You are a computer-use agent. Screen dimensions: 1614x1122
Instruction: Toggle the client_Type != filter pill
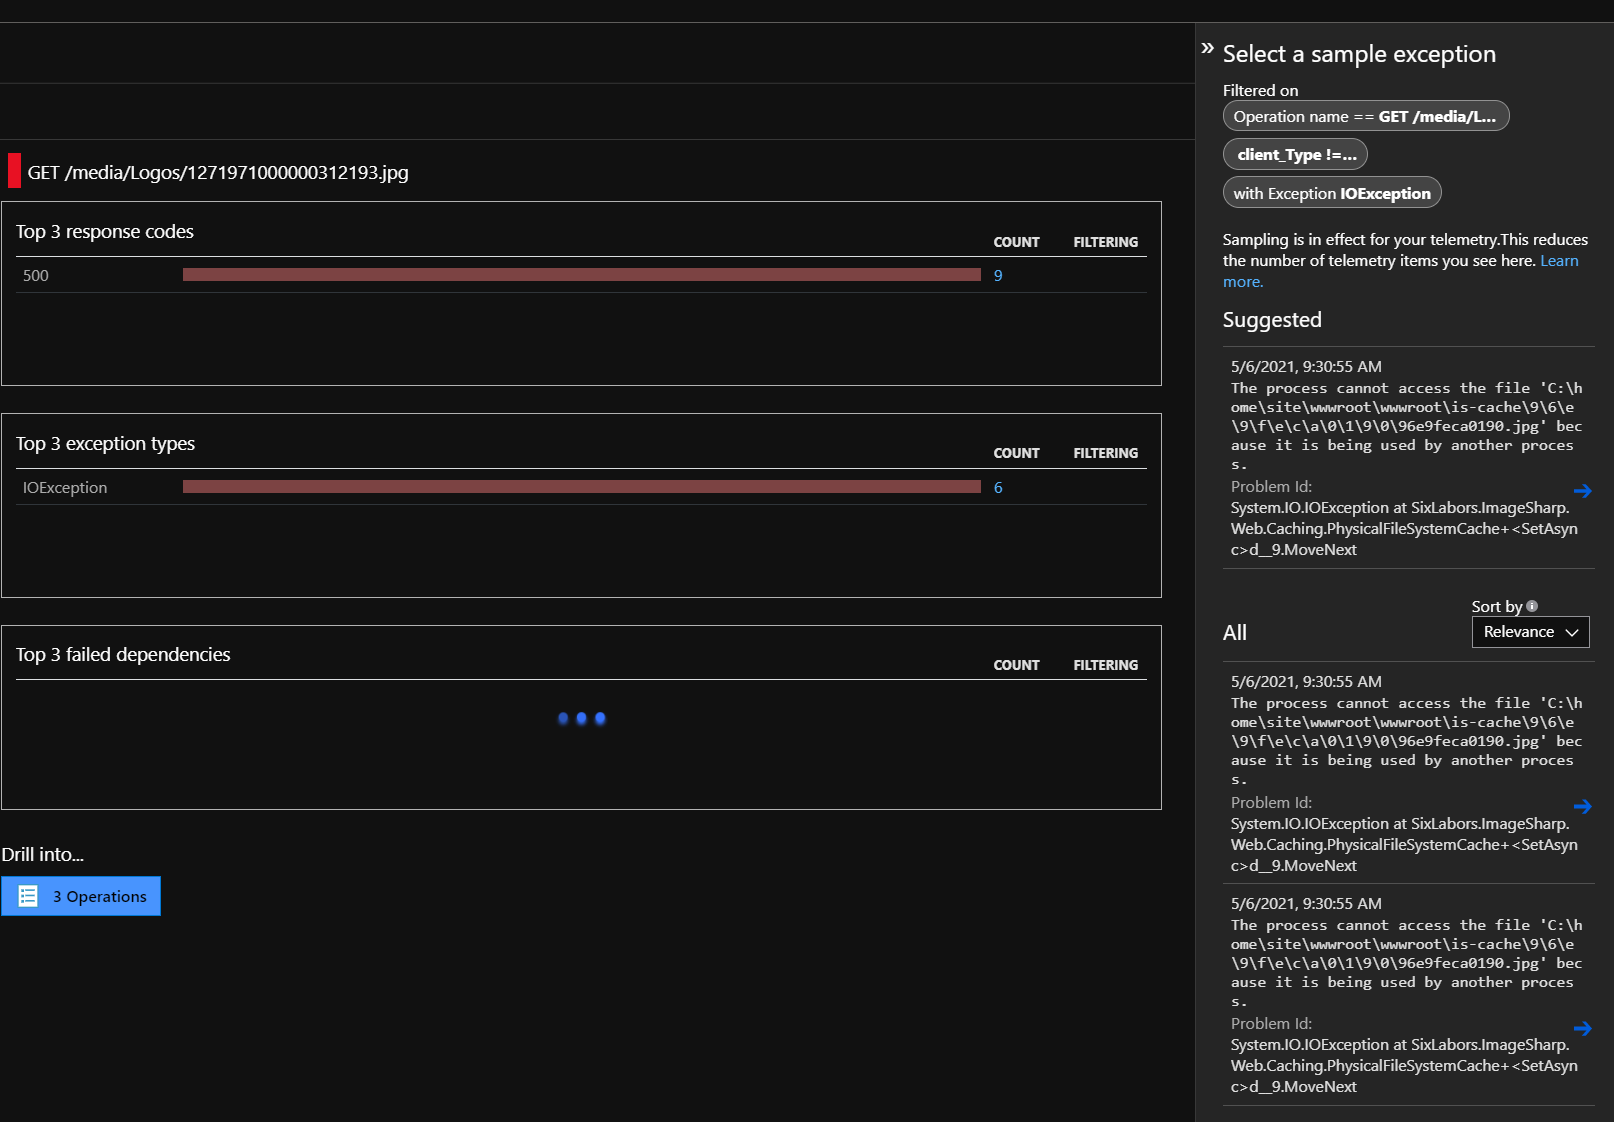1295,153
